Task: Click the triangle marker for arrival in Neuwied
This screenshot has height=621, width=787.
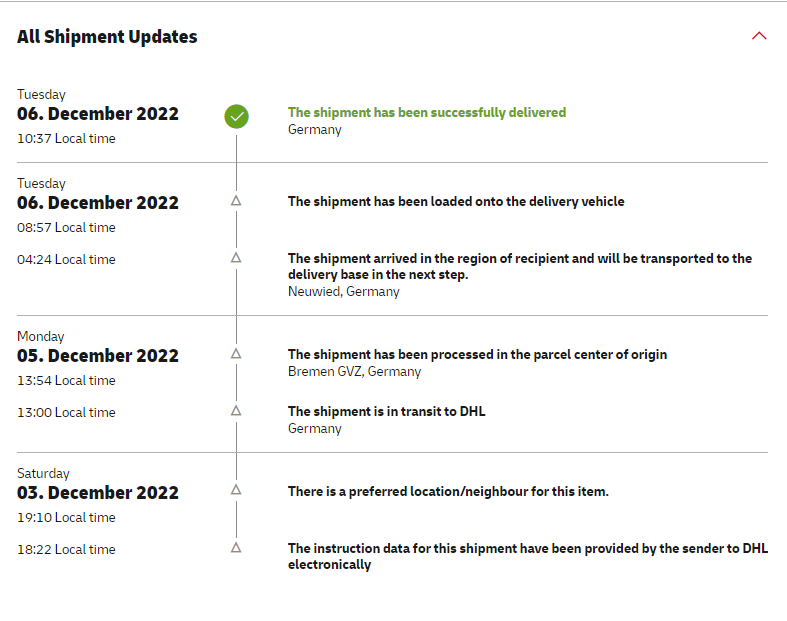Action: pos(236,258)
